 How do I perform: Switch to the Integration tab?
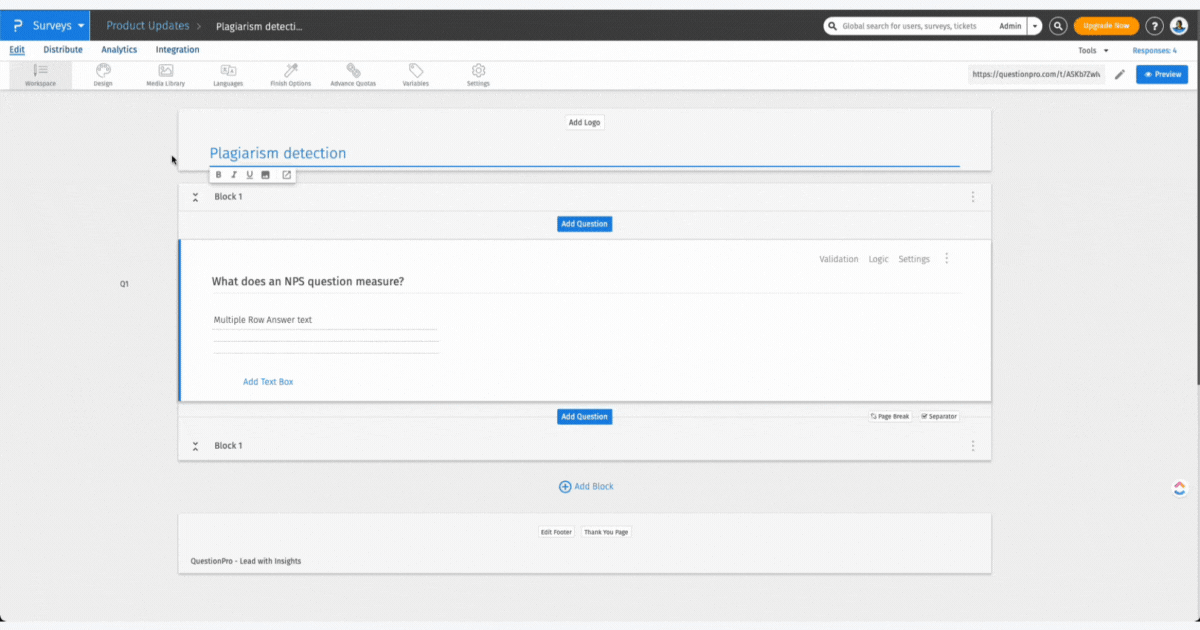(x=177, y=50)
